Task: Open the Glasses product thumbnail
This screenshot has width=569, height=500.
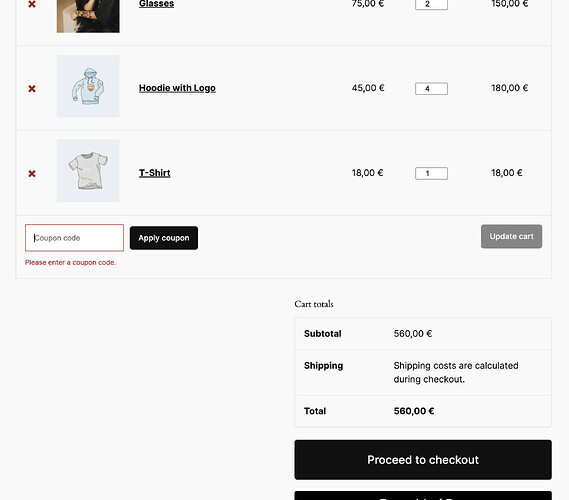Action: pos(88,16)
